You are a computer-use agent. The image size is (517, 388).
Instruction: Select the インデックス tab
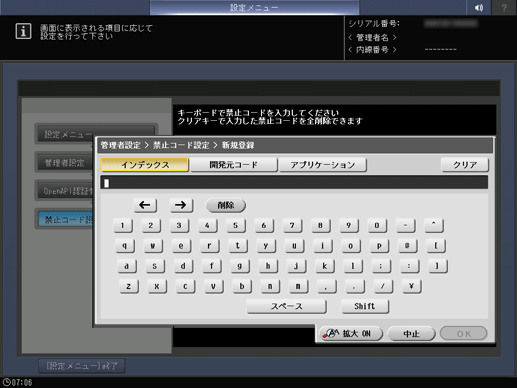tap(145, 165)
